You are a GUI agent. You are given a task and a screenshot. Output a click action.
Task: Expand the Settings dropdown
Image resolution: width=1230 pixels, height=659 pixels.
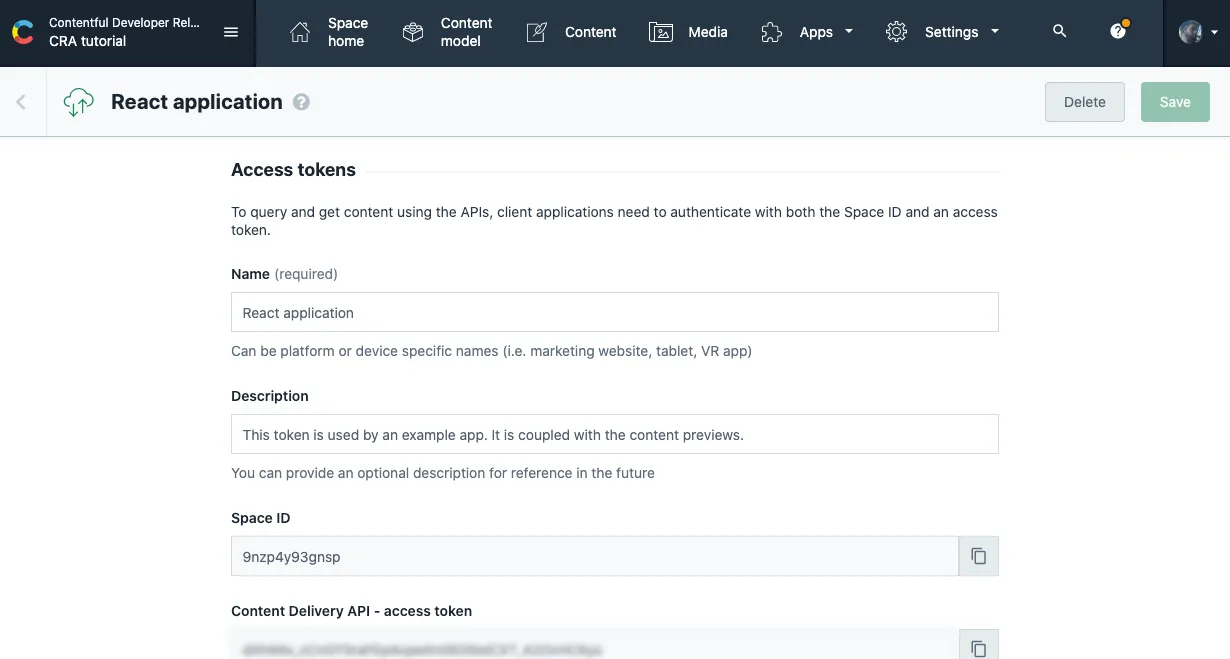click(x=942, y=32)
